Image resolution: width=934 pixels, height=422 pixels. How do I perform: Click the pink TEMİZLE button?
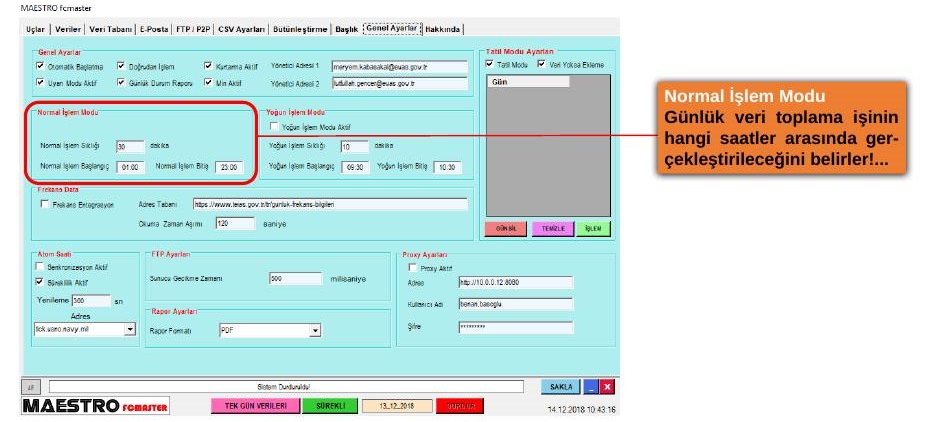point(553,229)
